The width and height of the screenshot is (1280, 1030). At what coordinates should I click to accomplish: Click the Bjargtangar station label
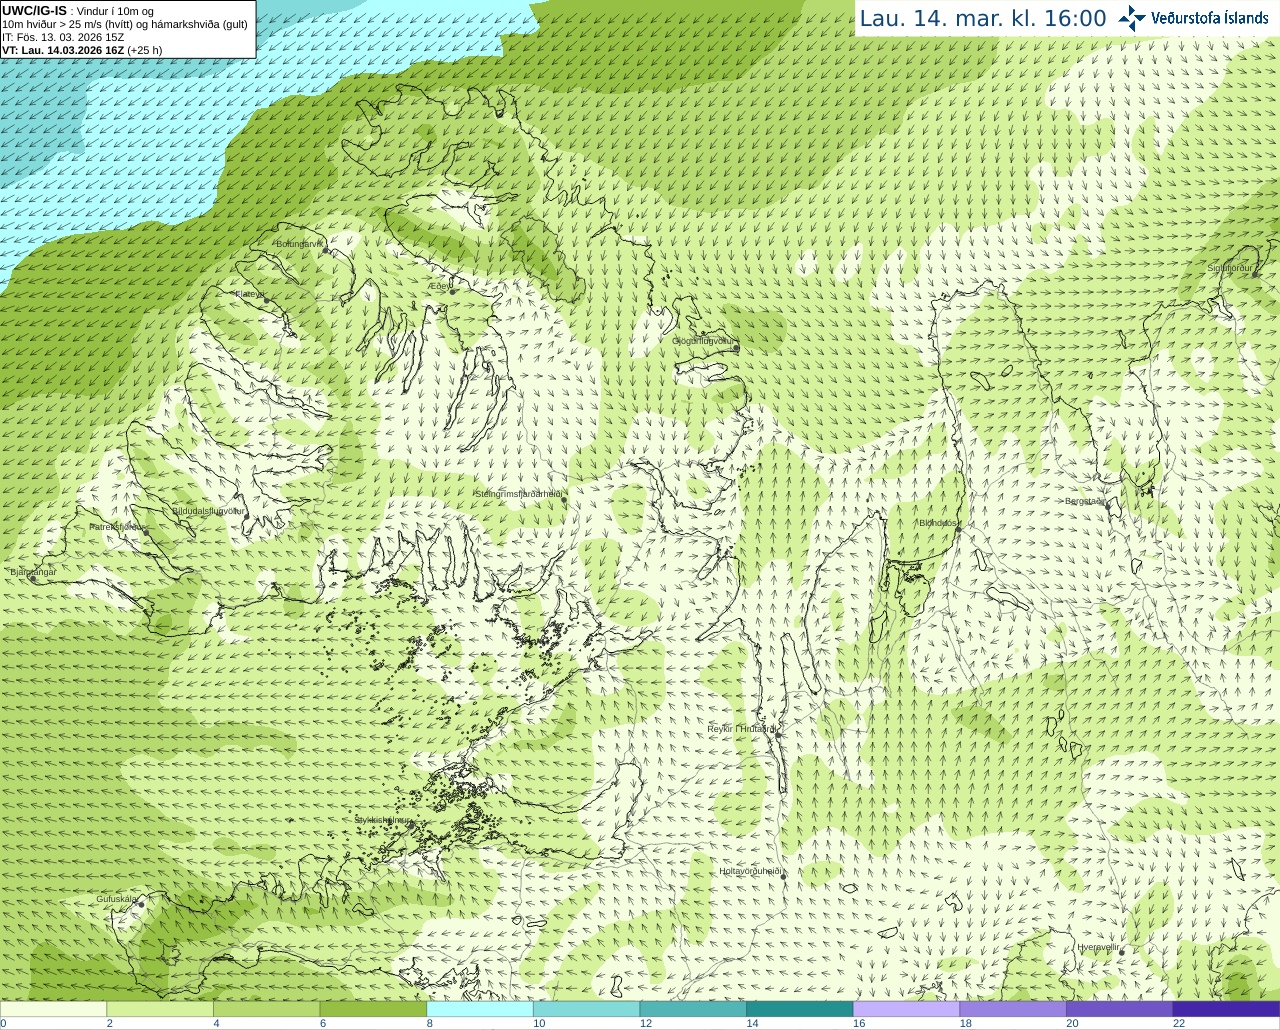(x=33, y=572)
